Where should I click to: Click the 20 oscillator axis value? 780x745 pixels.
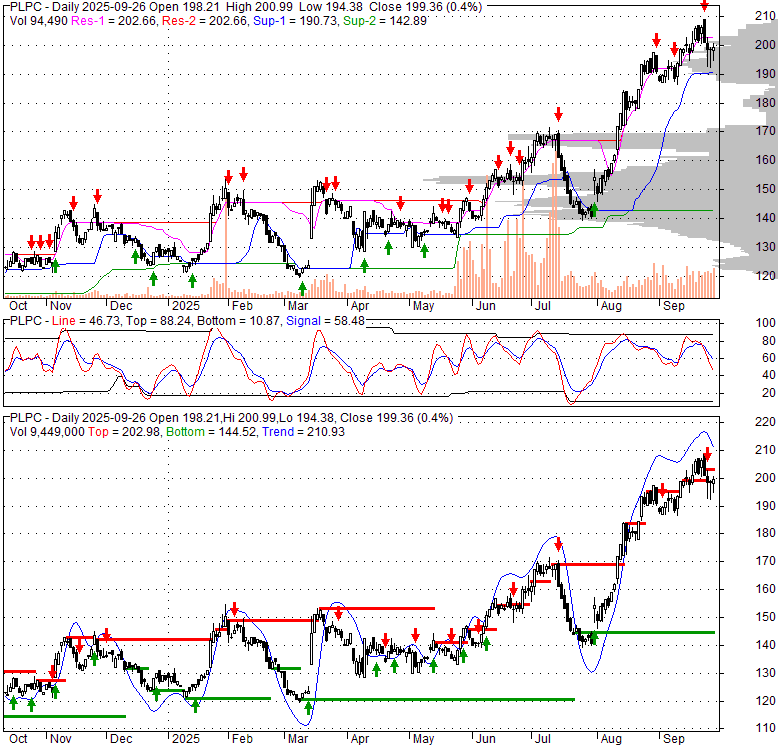pos(769,392)
